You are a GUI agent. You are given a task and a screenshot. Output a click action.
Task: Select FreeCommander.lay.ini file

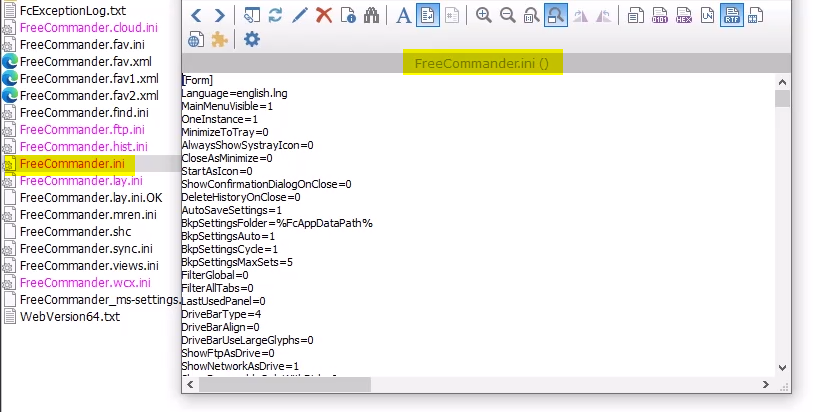click(x=81, y=180)
